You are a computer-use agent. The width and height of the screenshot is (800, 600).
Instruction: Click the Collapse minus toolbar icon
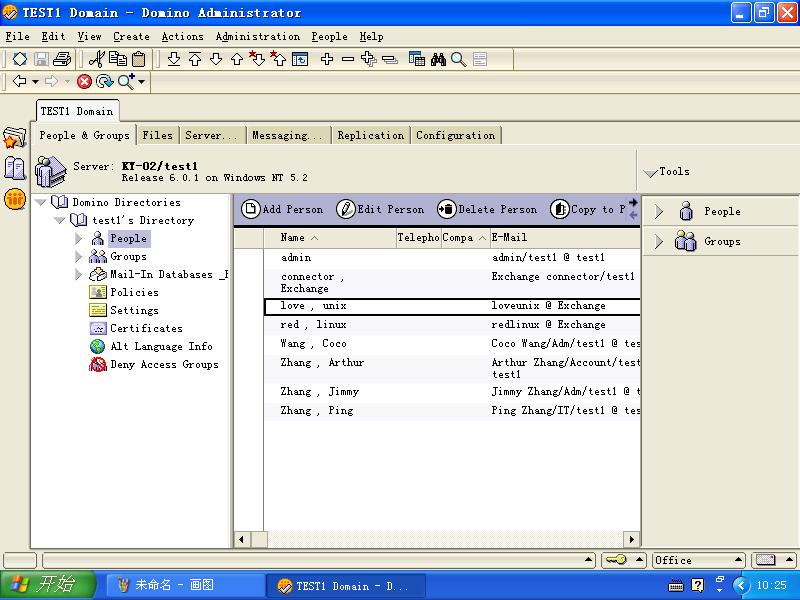click(x=348, y=59)
